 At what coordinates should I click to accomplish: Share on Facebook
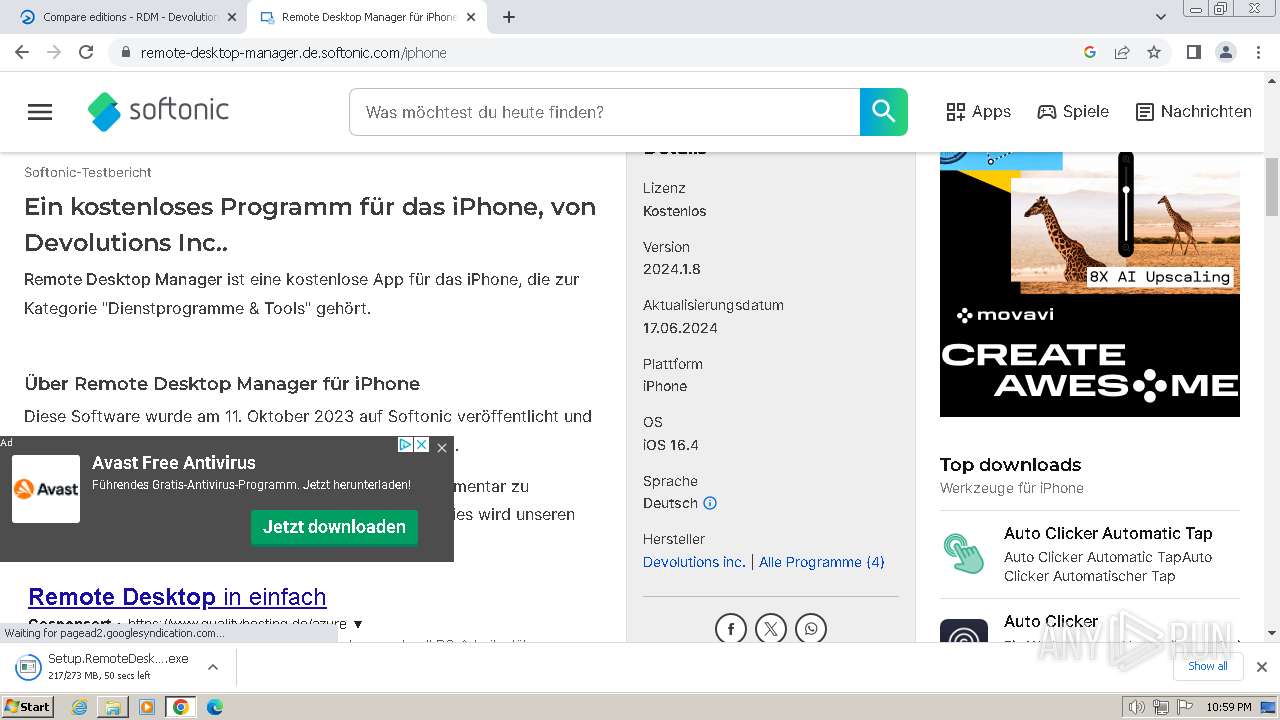pos(731,629)
